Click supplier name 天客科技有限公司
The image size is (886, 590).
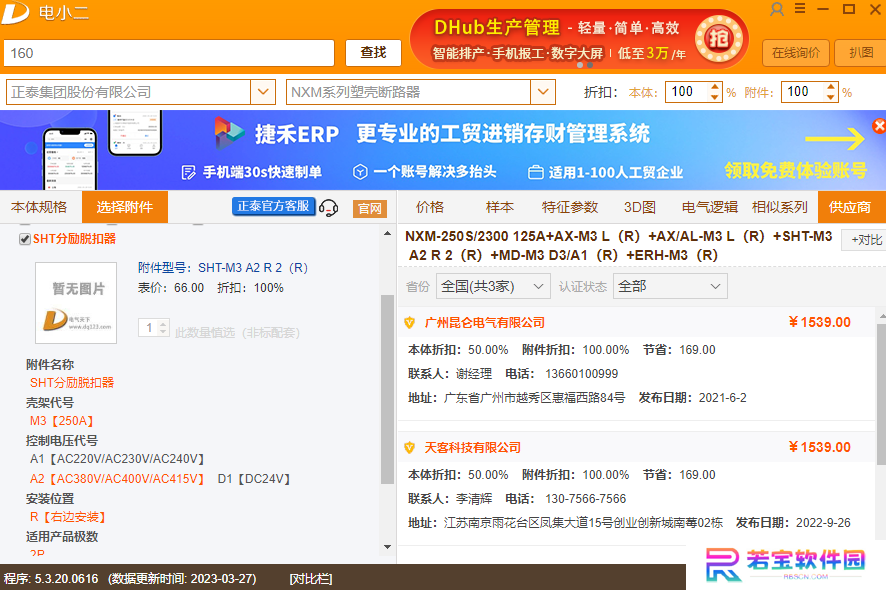pos(472,448)
